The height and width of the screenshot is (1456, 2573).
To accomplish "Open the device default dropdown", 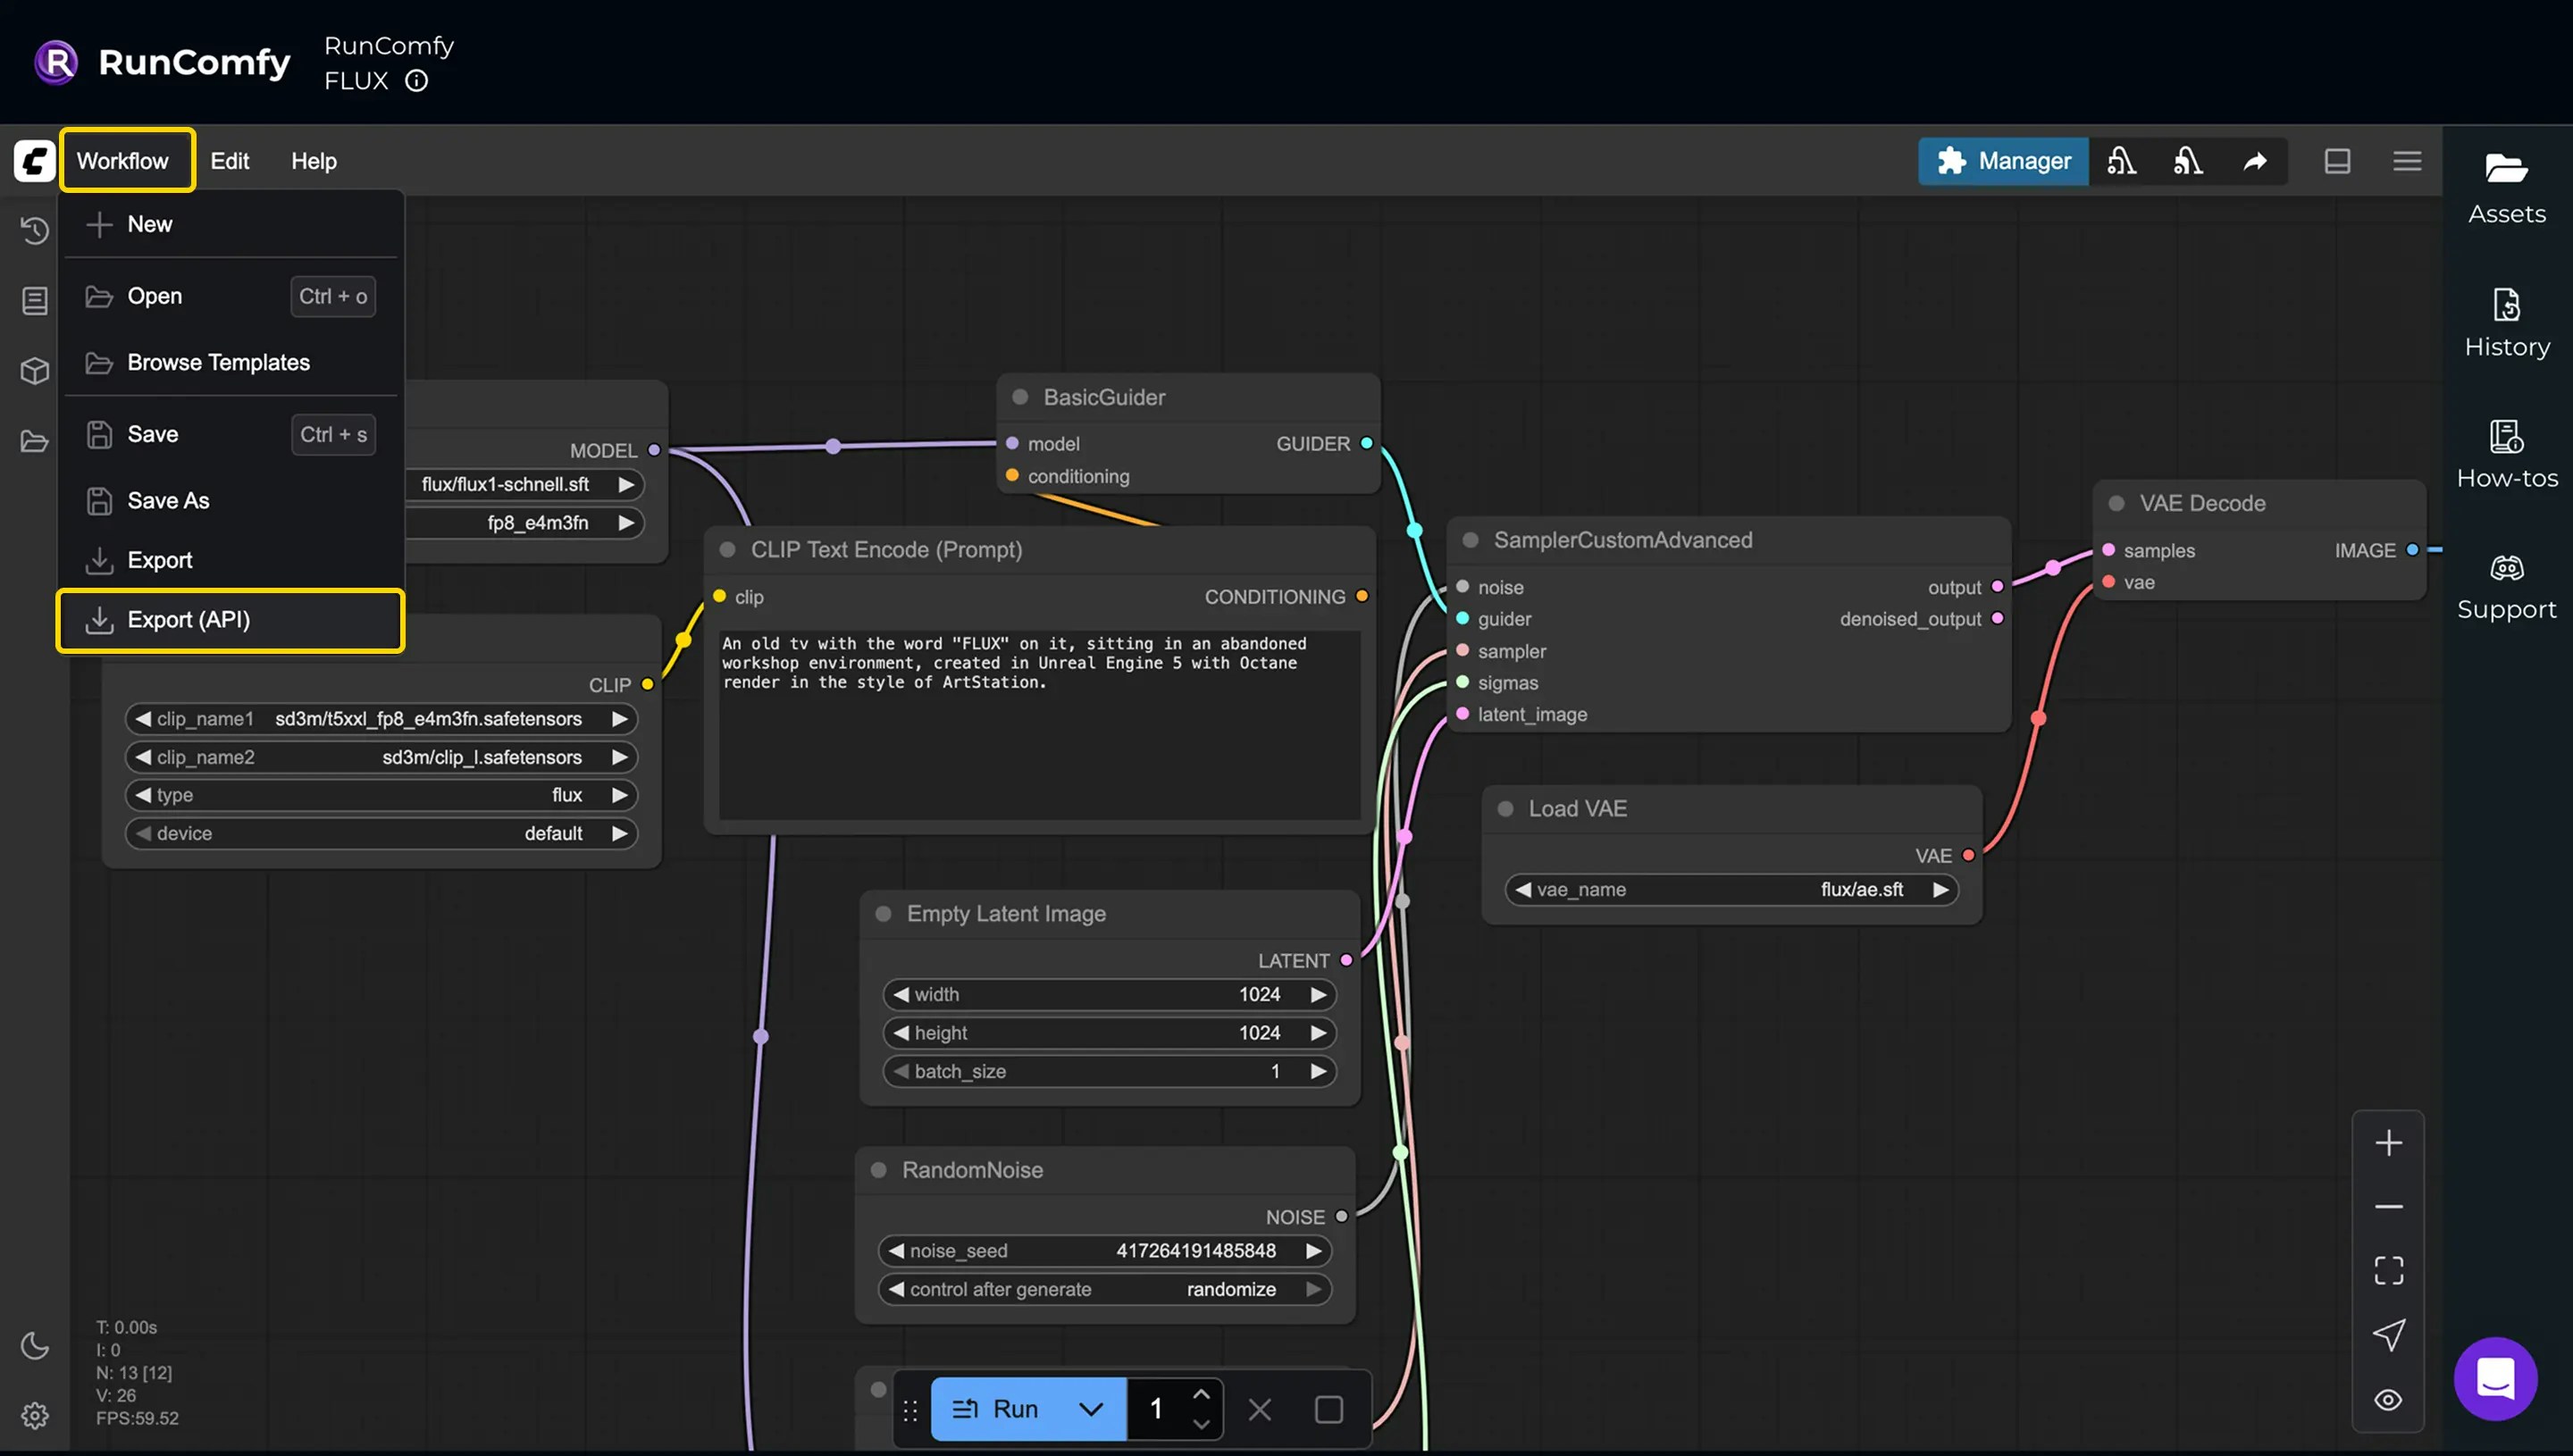I will [x=382, y=833].
